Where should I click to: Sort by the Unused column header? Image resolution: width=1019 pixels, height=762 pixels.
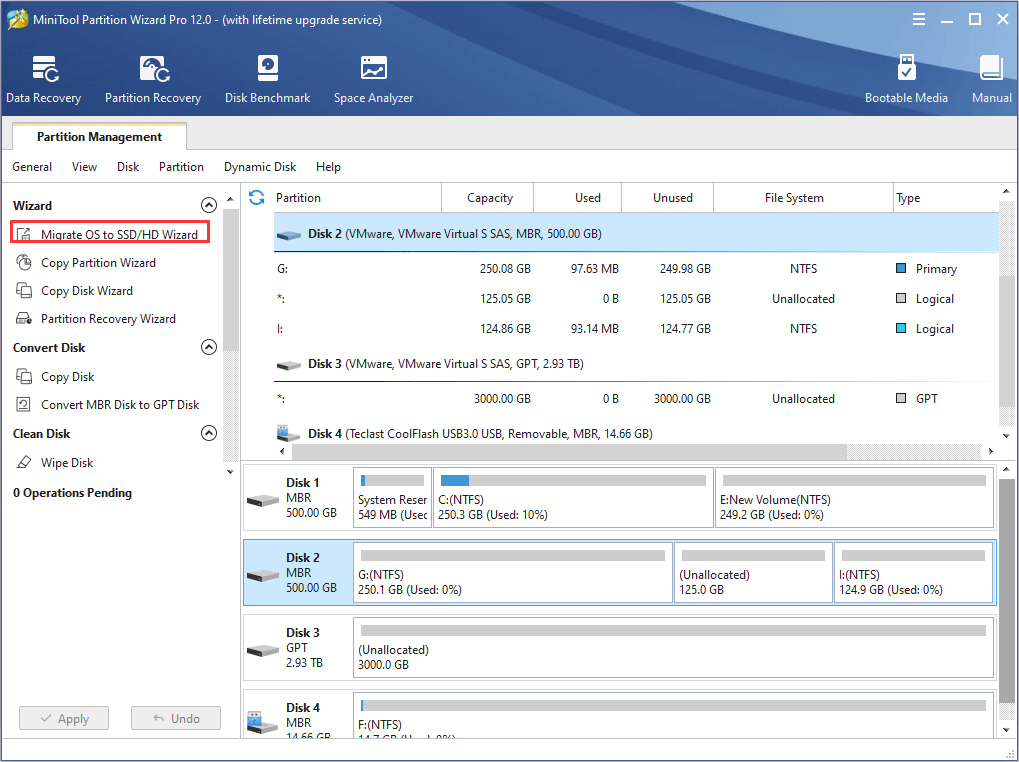point(668,197)
